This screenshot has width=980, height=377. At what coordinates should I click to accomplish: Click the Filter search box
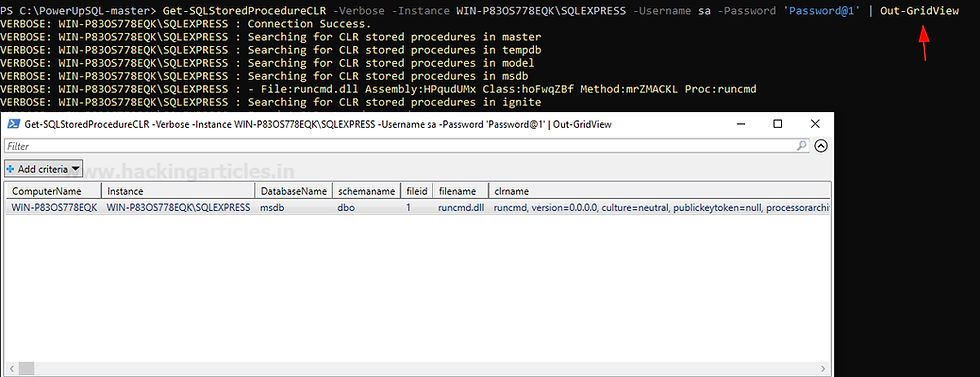pyautogui.click(x=406, y=146)
